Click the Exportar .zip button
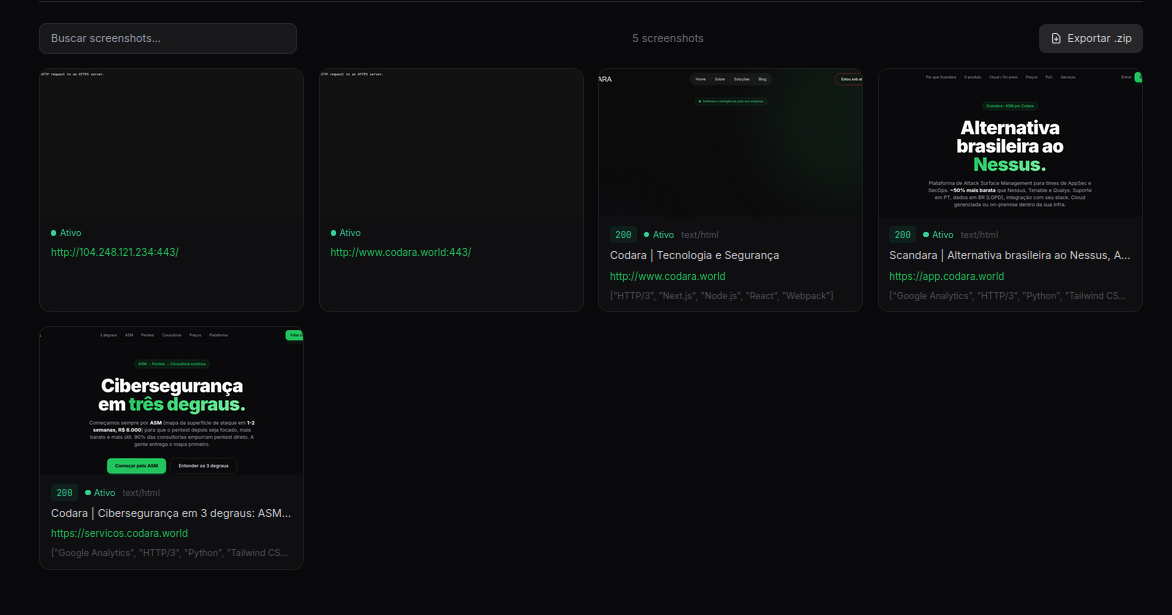Screen dimensions: 1172x615 1091,38
